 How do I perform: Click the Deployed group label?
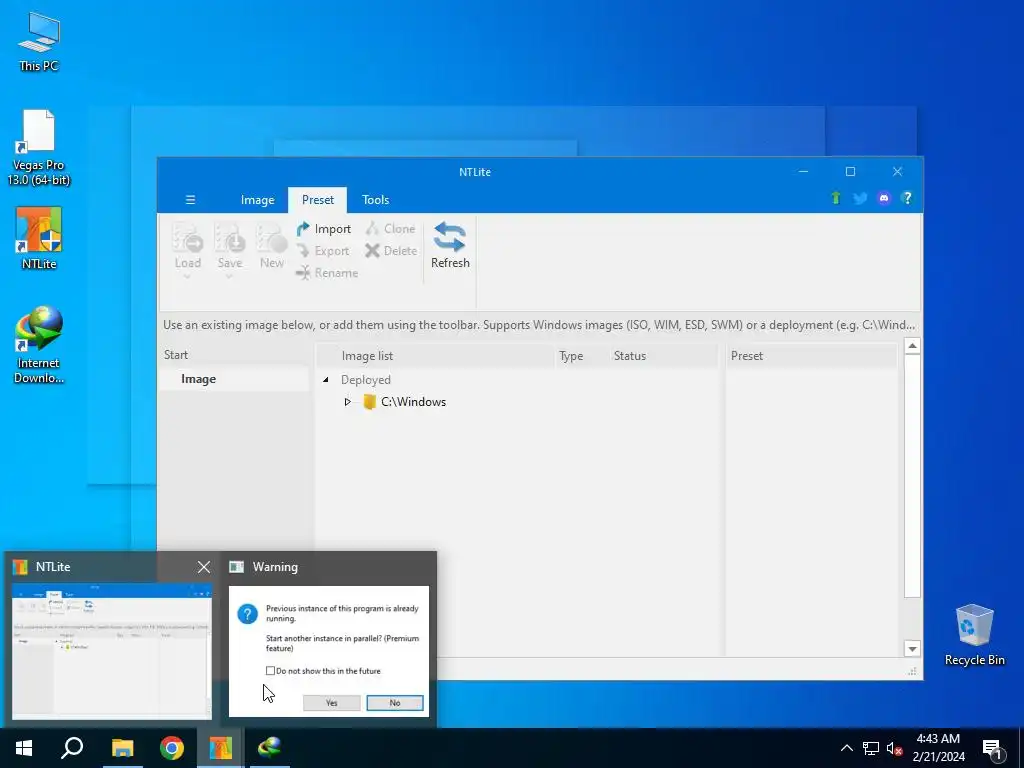pos(366,379)
